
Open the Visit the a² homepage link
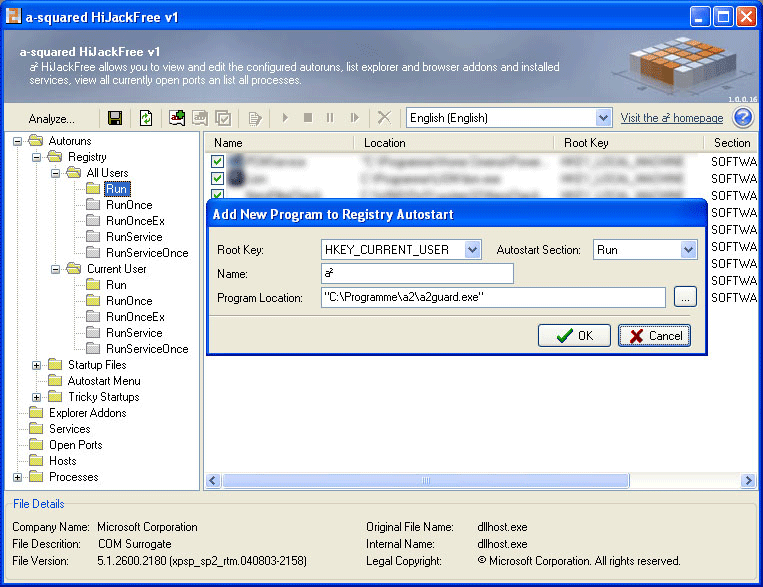click(x=672, y=118)
